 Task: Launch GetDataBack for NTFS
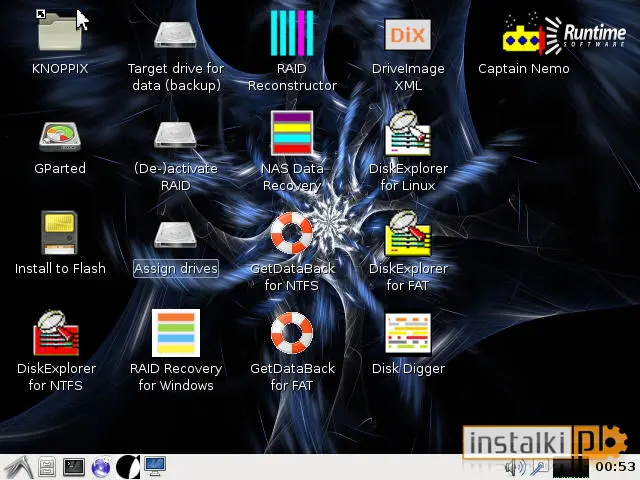tap(292, 233)
